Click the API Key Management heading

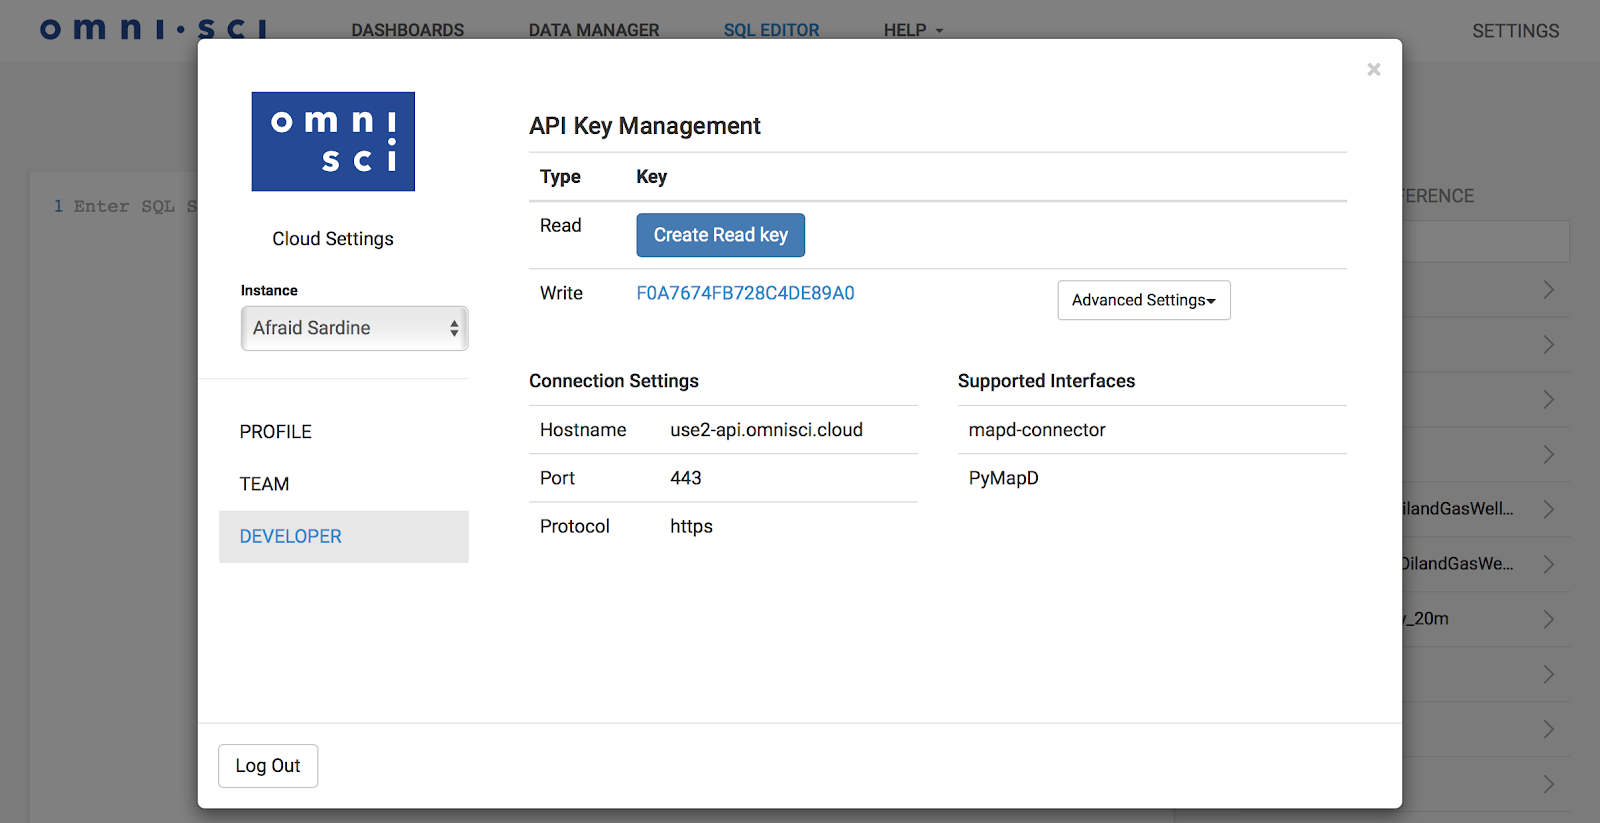tap(645, 126)
